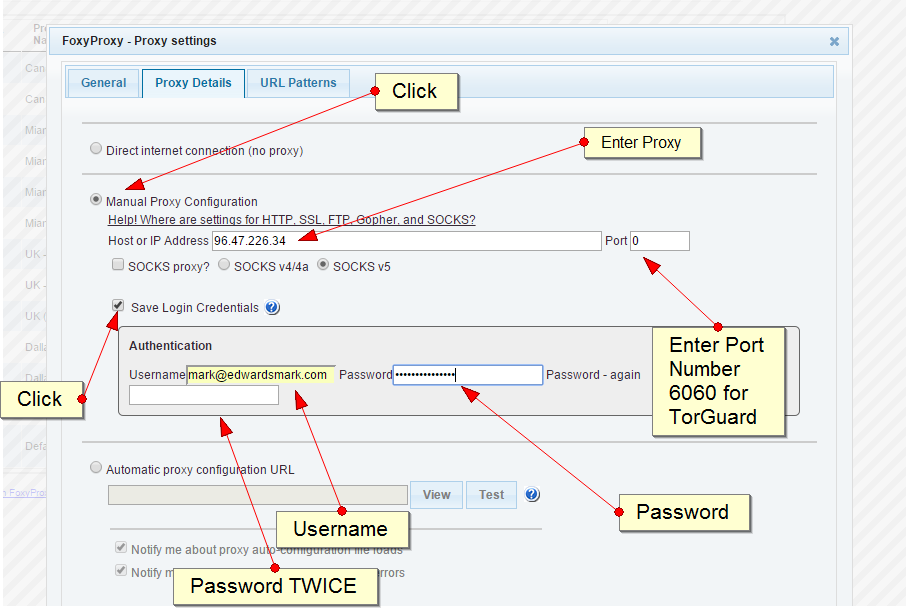The width and height of the screenshot is (906, 615).
Task: Select Direct internet connection (no proxy)
Action: (96, 149)
